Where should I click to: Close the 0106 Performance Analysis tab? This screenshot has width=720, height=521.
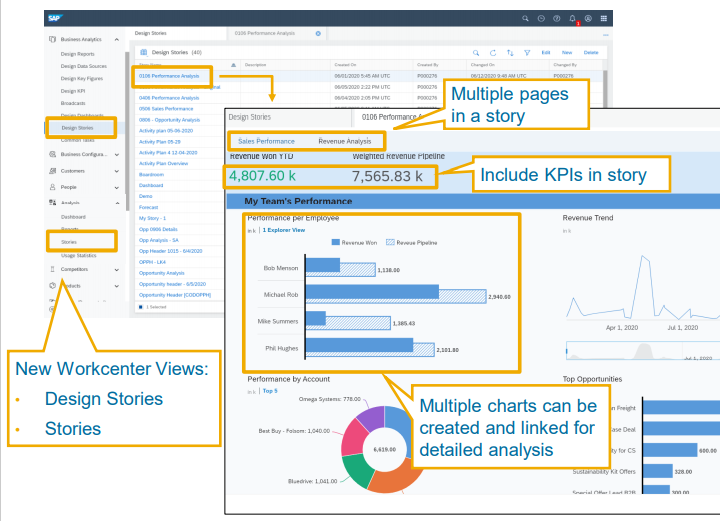coord(318,34)
